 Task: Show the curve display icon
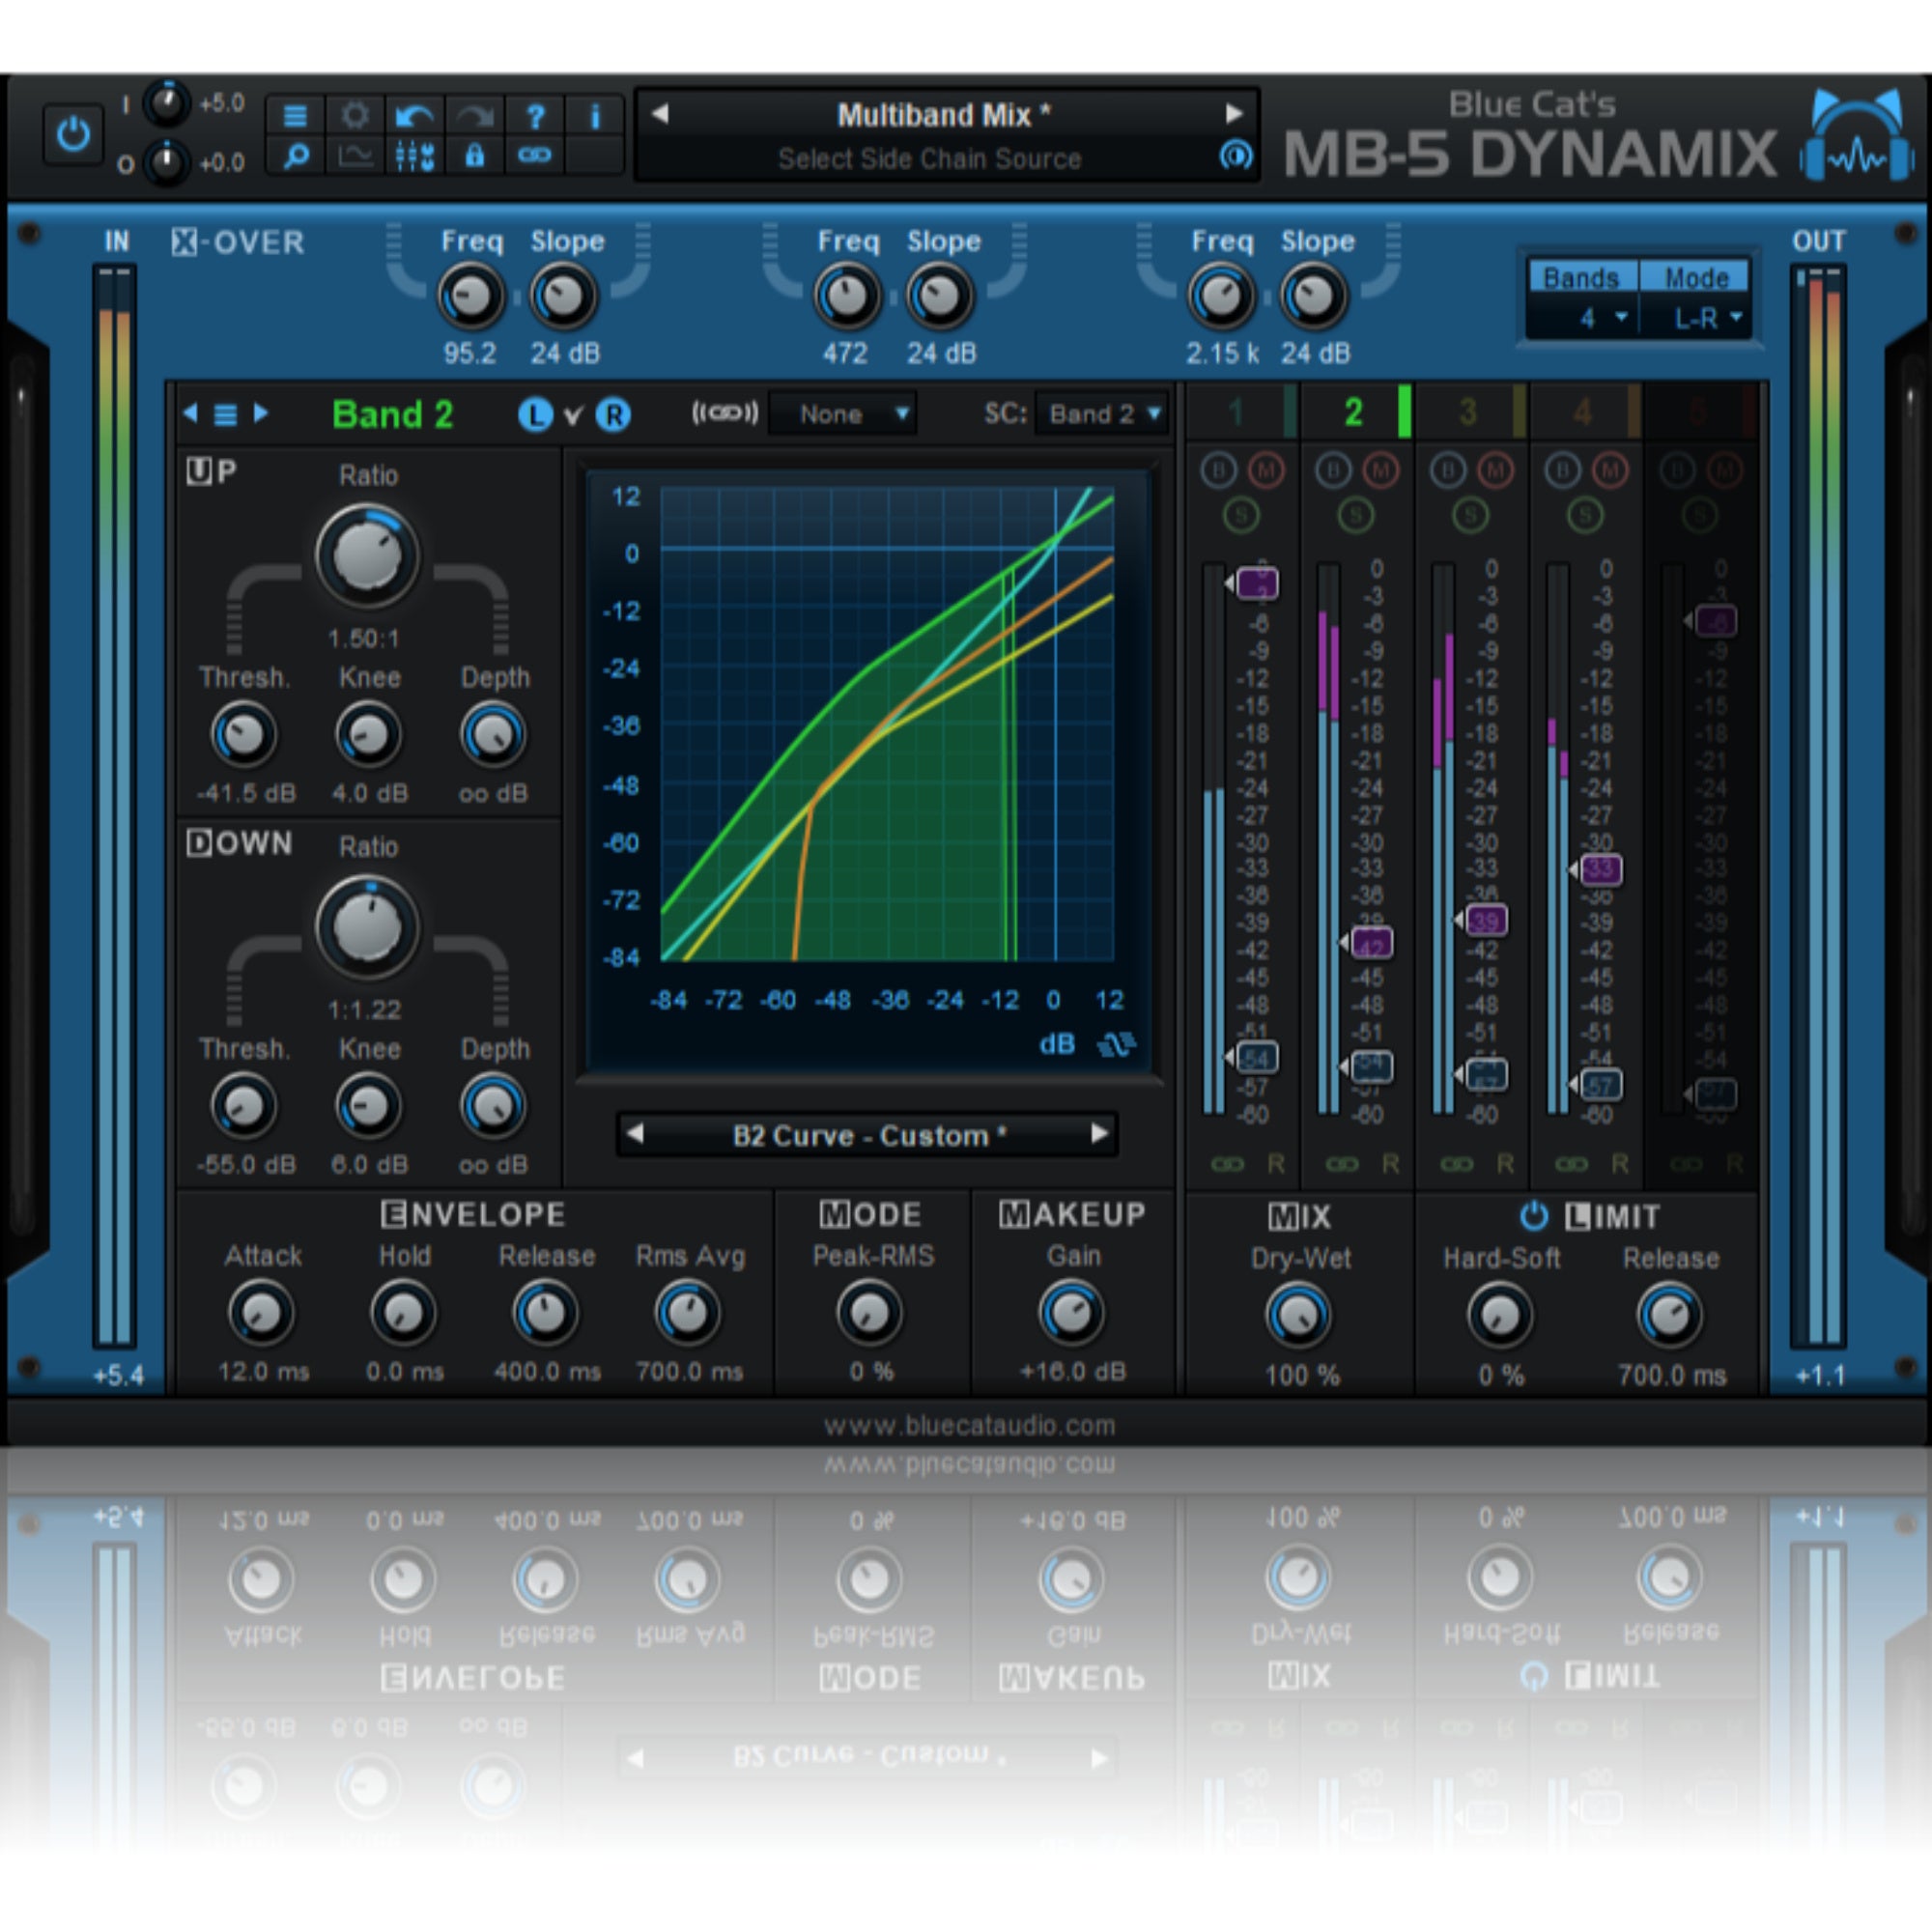[355, 156]
